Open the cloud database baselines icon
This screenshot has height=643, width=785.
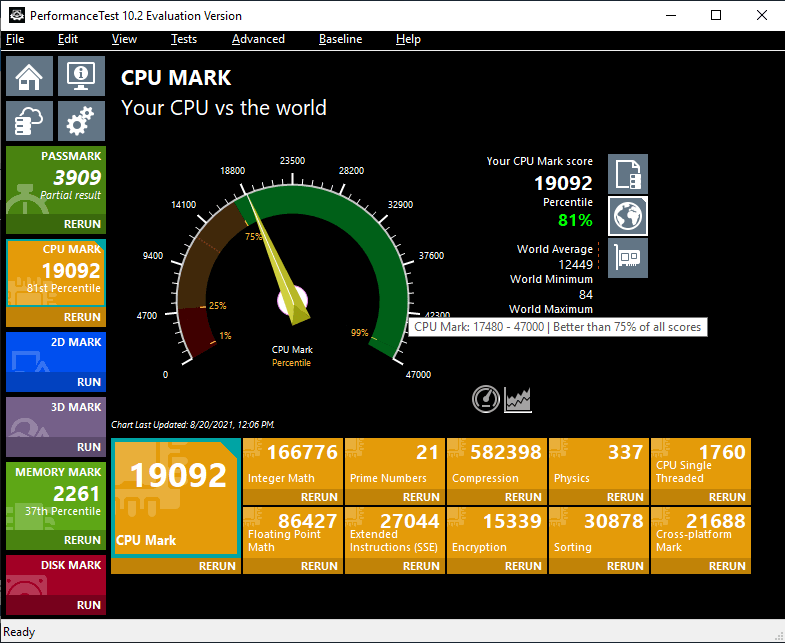30,121
